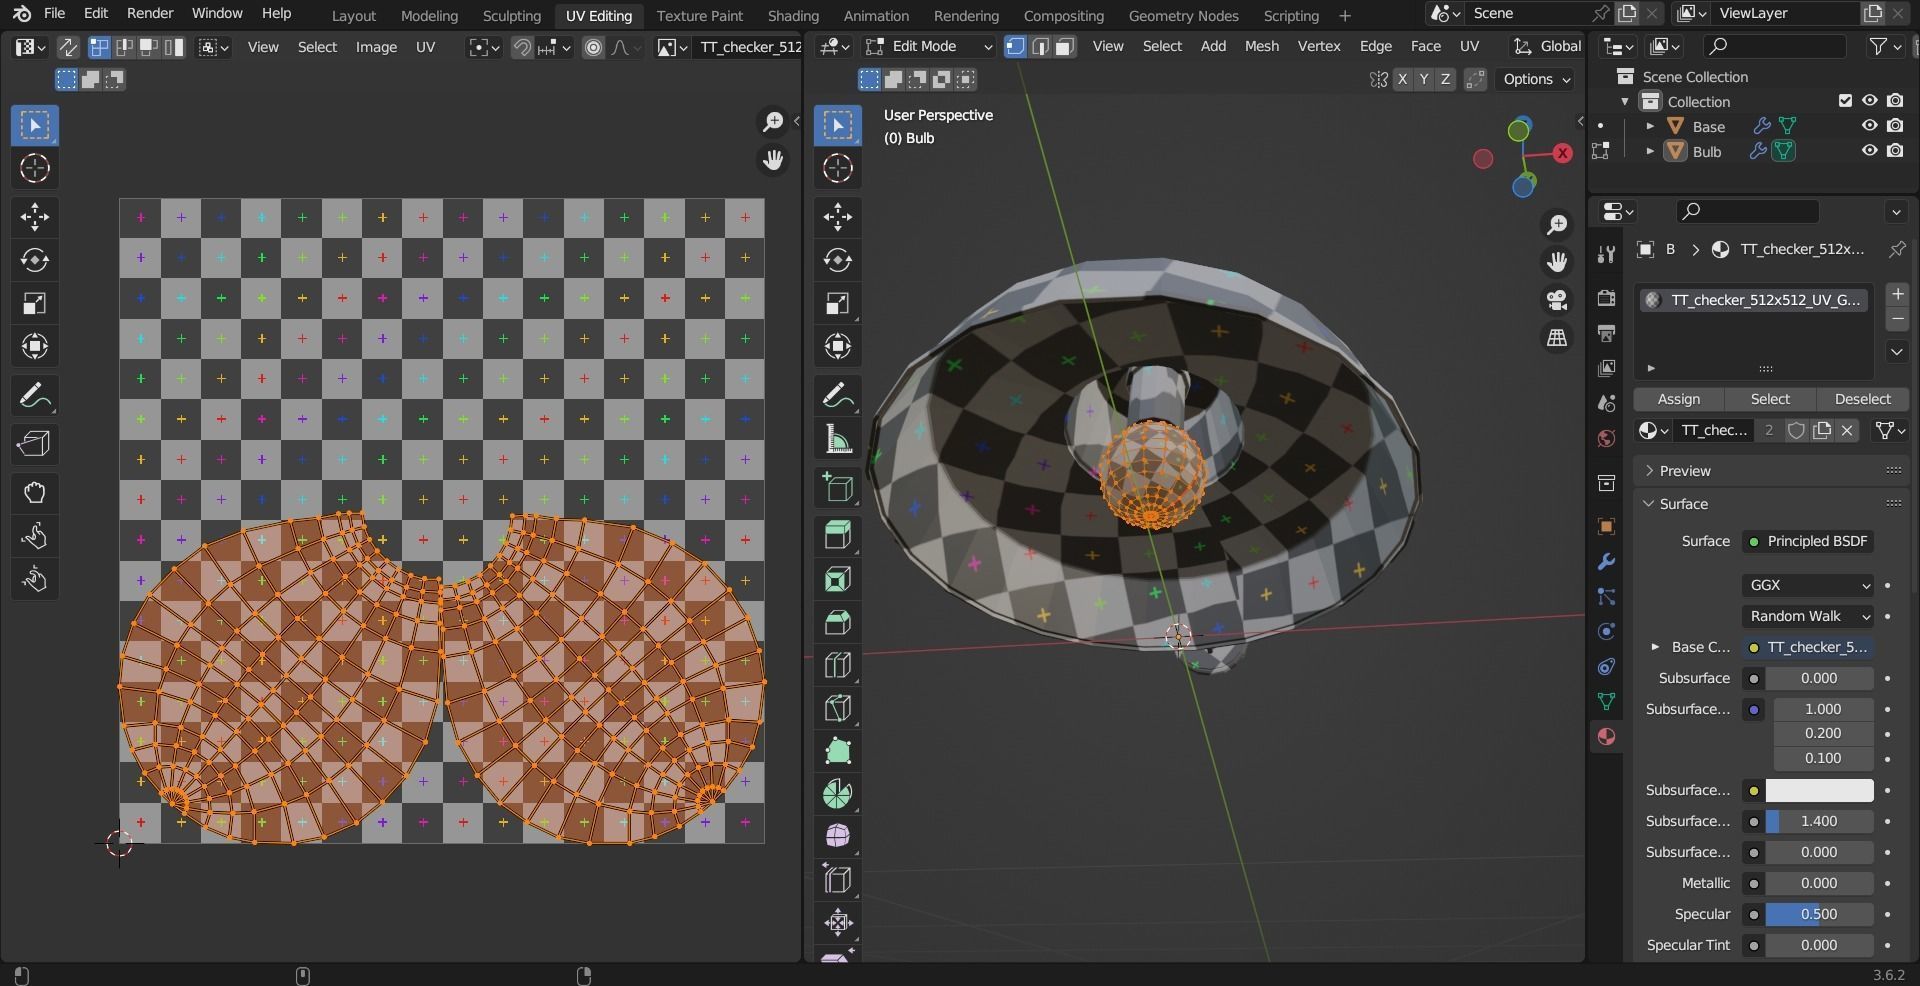
Task: Click the Principled BSDF surface button
Action: (x=1808, y=541)
